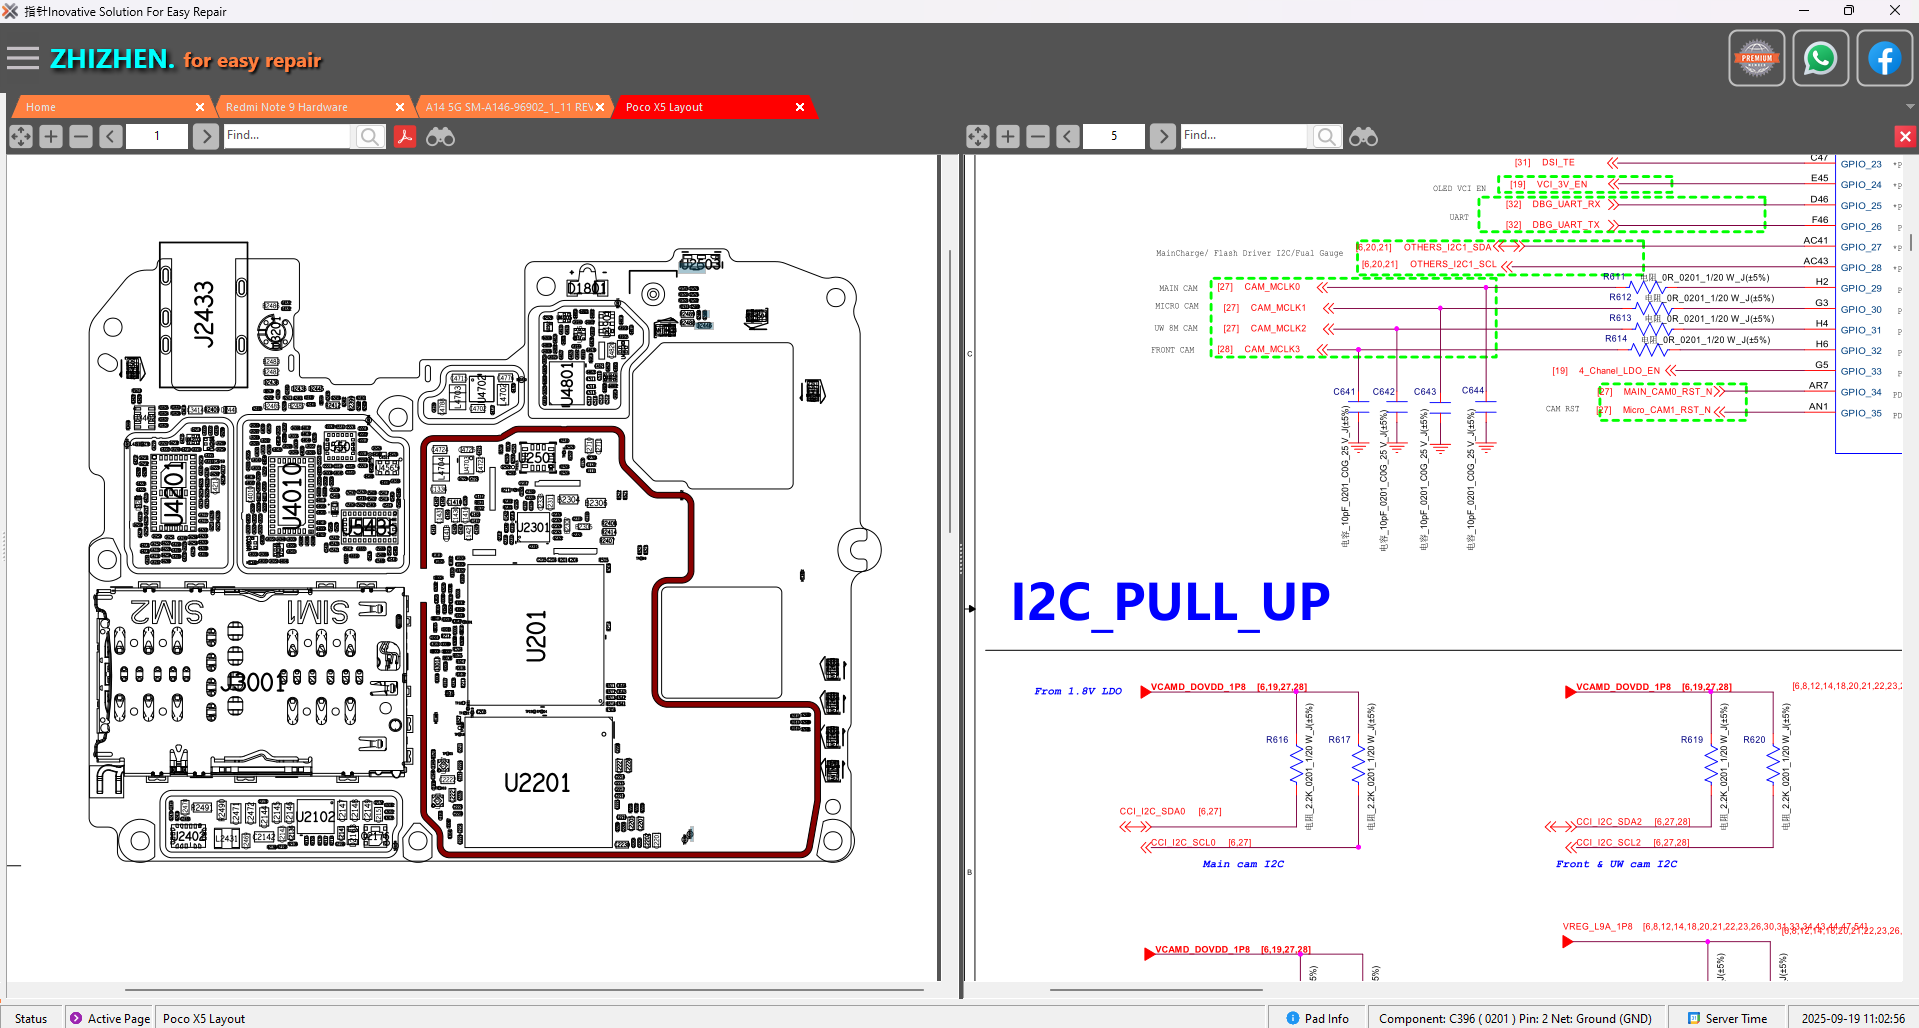Viewport: 1919px width, 1028px height.
Task: Click GPIO_23 pin label
Action: coord(1861,164)
